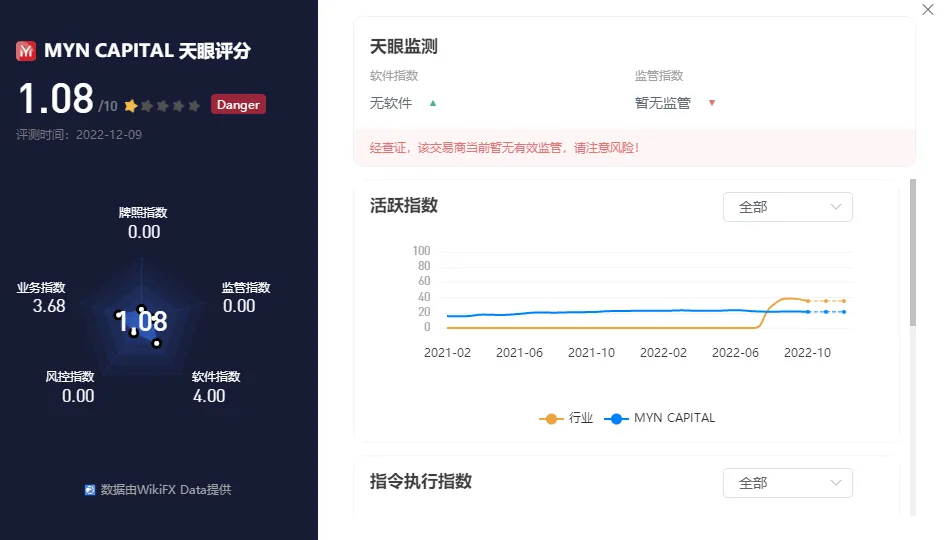The image size is (944, 540).
Task: Click the 暂无监管 value text
Action: [x=662, y=103]
